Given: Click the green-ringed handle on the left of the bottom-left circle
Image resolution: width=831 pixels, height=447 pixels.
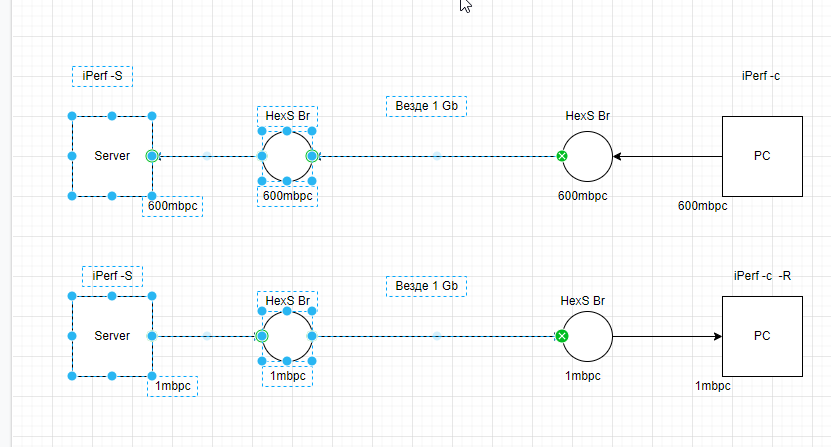Looking at the screenshot, I should (x=261, y=336).
